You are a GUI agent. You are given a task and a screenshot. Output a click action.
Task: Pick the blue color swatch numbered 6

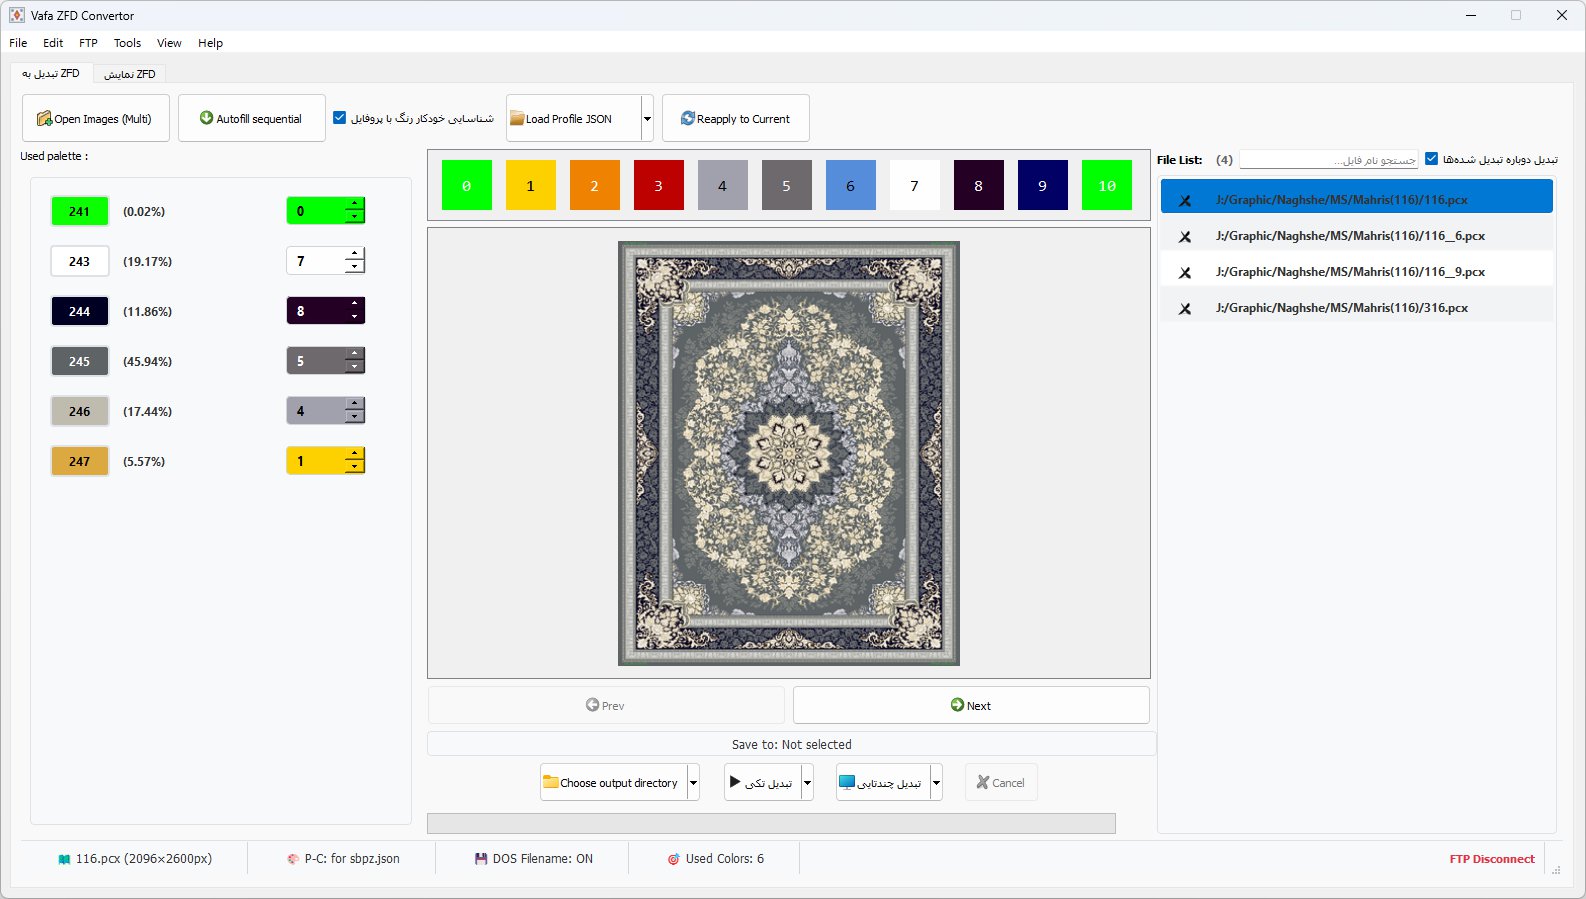[851, 185]
